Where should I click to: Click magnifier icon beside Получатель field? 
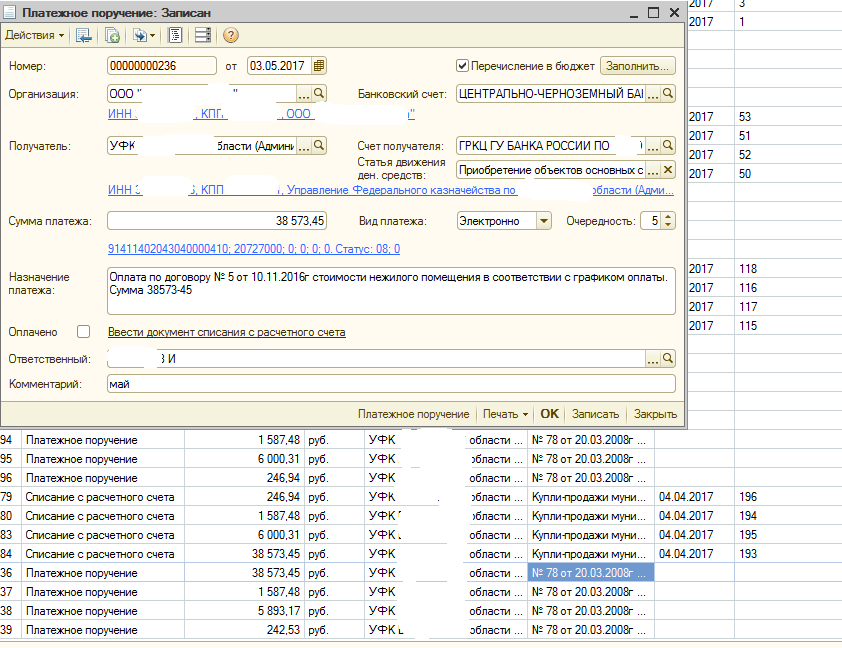(x=320, y=147)
